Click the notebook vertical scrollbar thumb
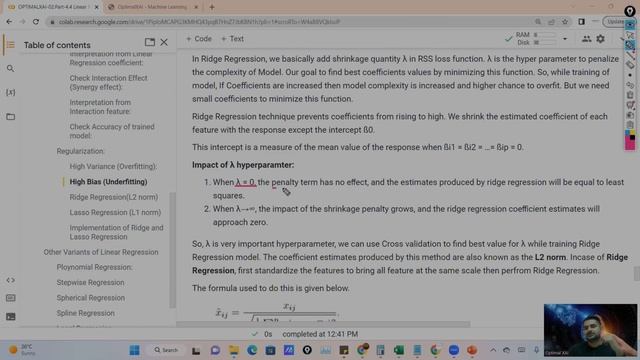Viewport: 640px width, 360px height. click(x=636, y=273)
